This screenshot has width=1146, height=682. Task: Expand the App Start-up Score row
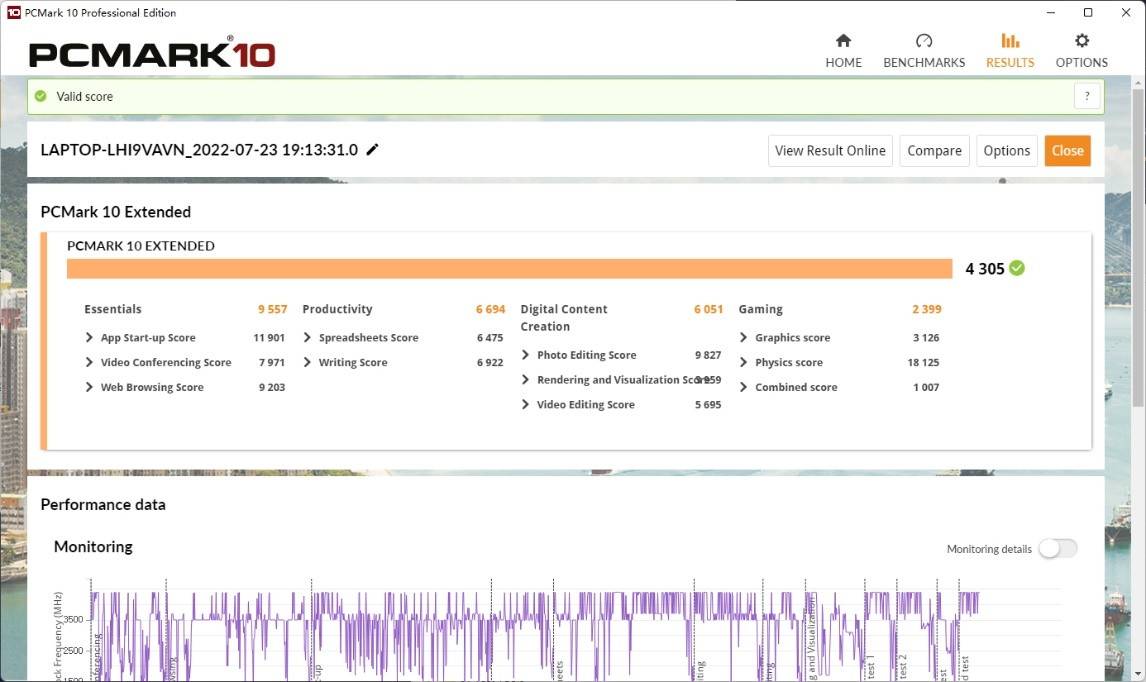pyautogui.click(x=90, y=338)
